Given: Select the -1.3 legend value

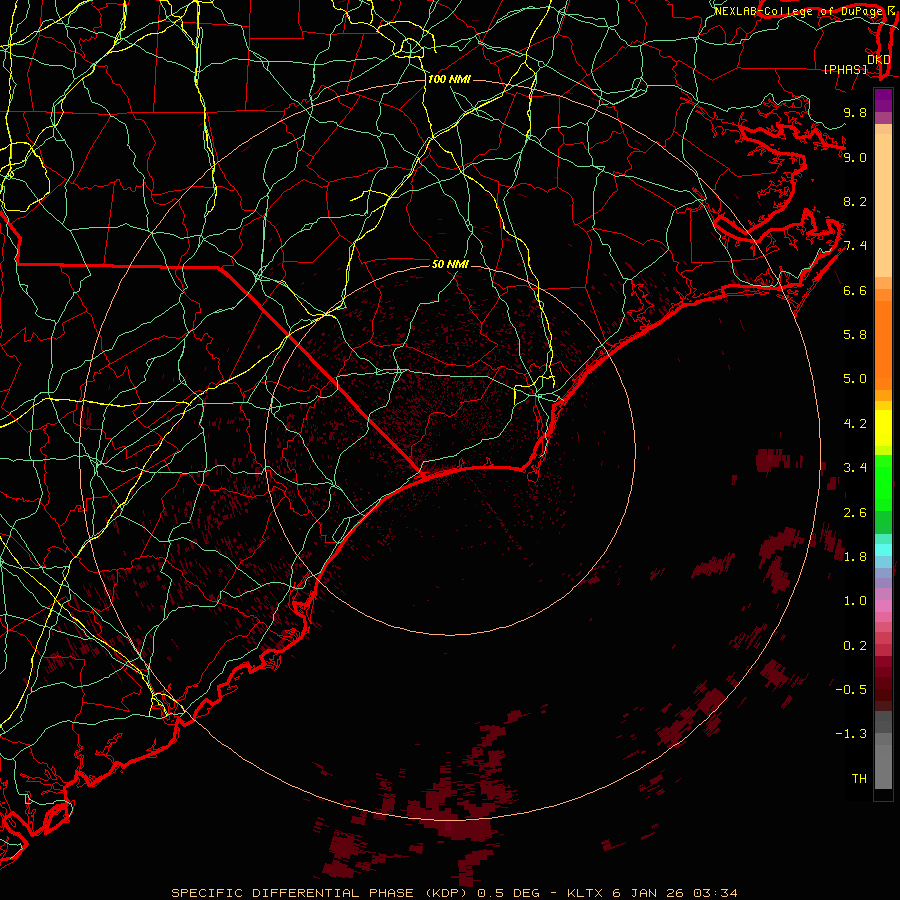Looking at the screenshot, I should coord(851,735).
